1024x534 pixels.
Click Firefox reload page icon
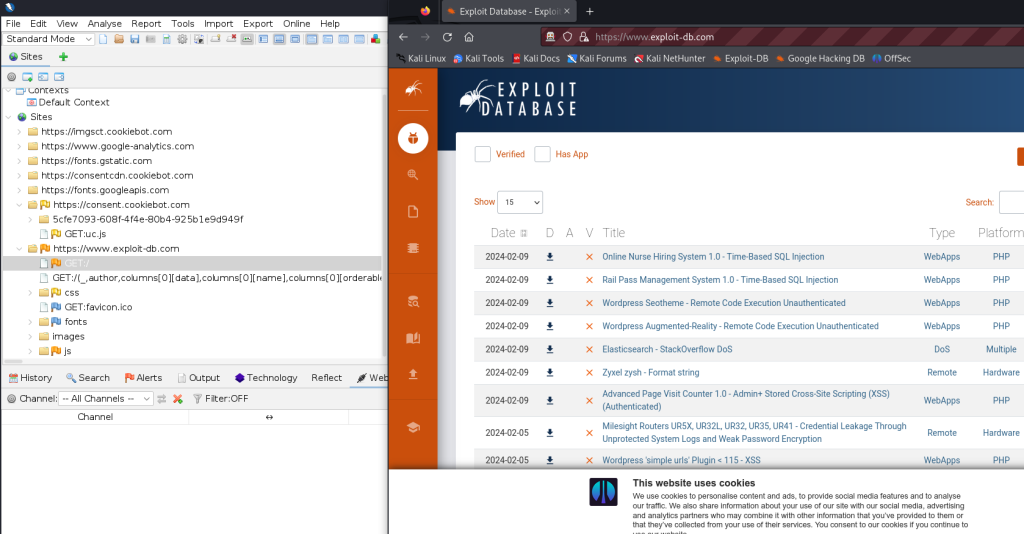[447, 37]
